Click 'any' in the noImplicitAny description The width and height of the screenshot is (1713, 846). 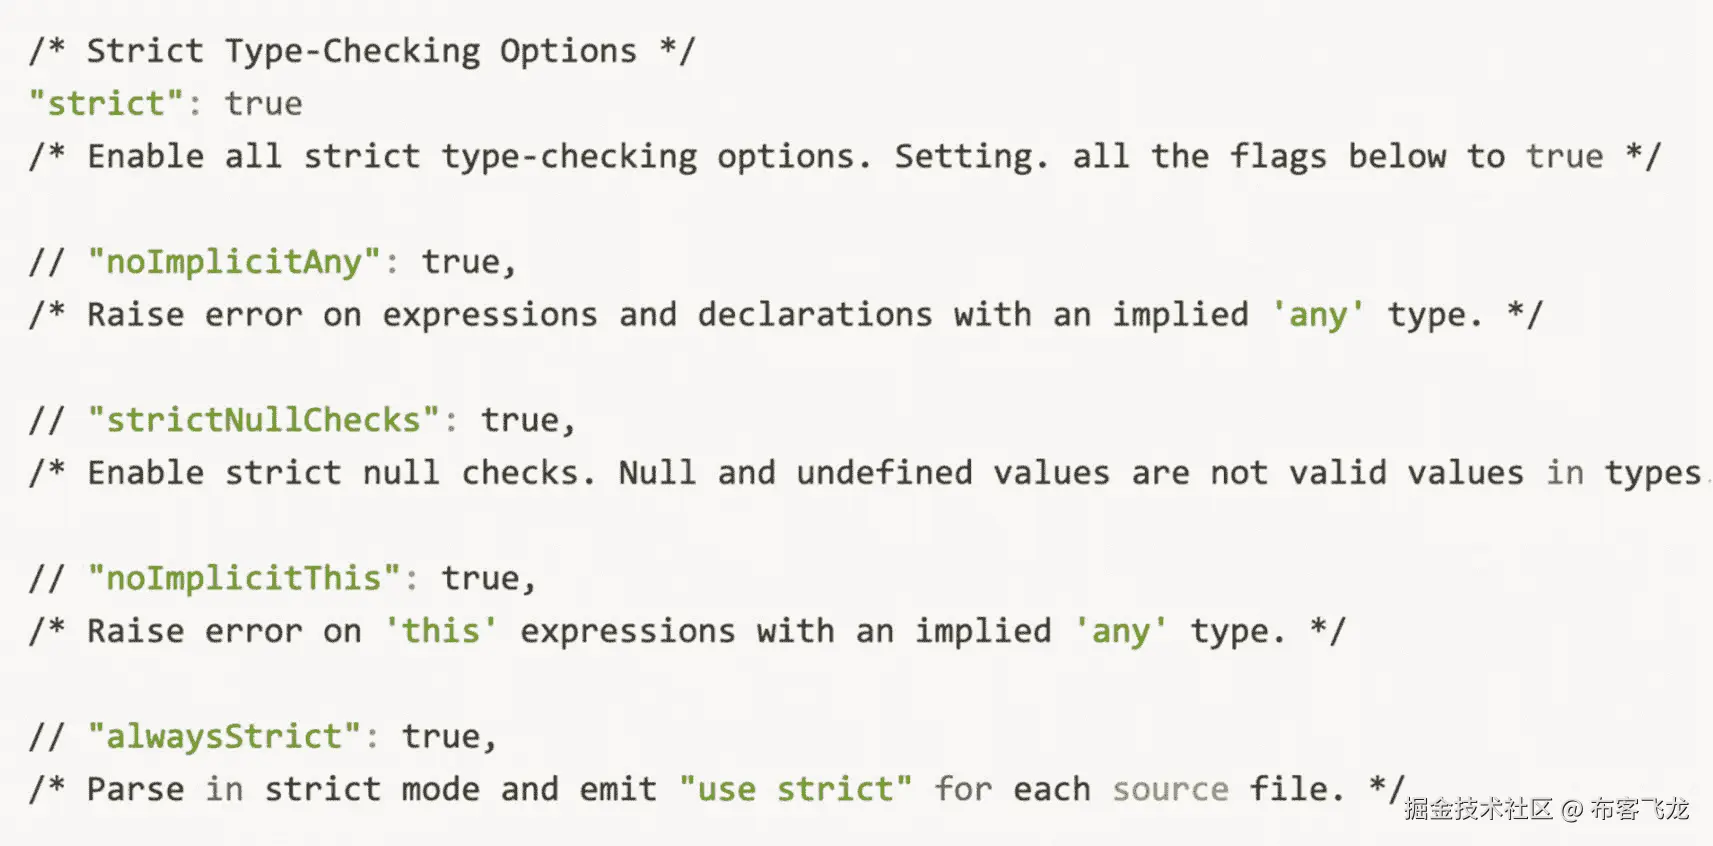pyautogui.click(x=1318, y=315)
